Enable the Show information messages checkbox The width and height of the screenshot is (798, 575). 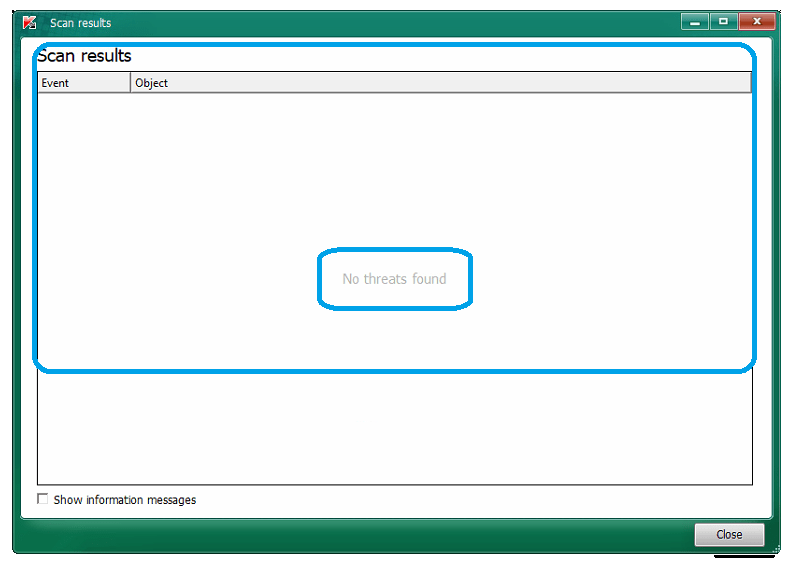[x=43, y=499]
